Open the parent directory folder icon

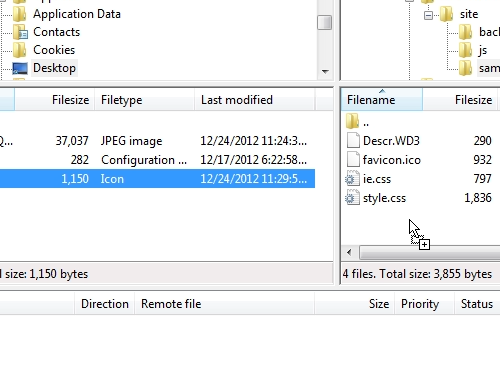[x=352, y=121]
